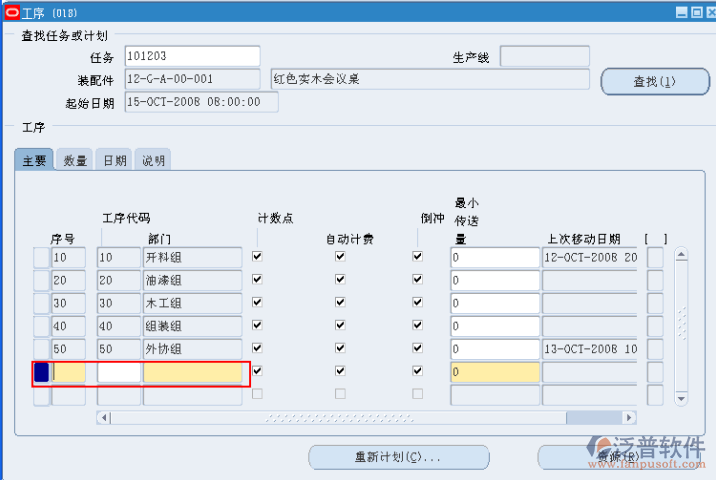Click the 生产线 input field
The height and width of the screenshot is (480, 716).
point(545,56)
